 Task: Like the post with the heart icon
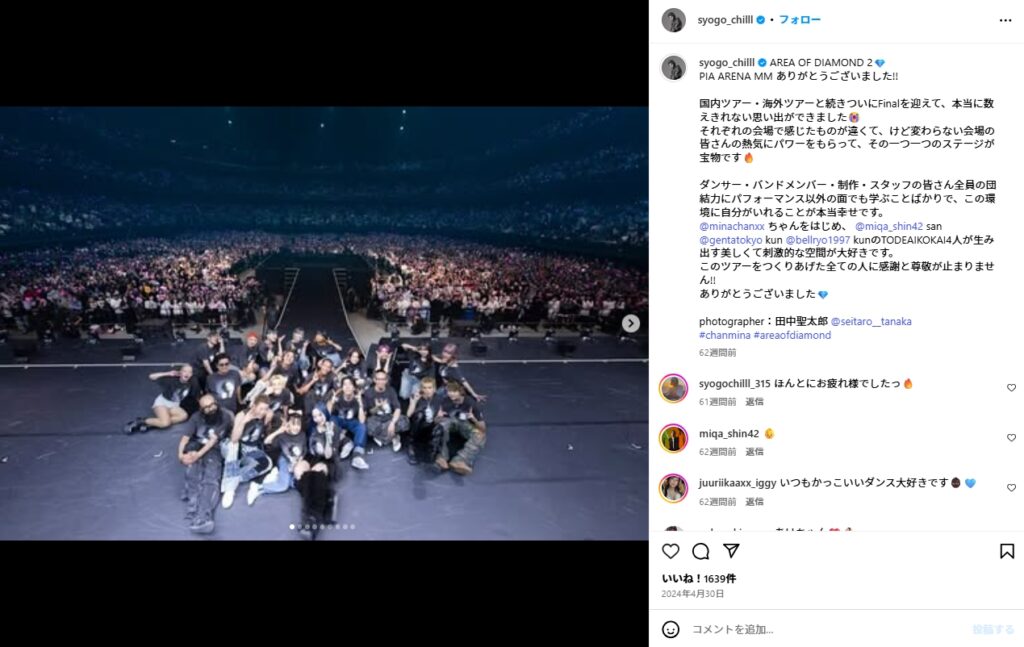(671, 551)
